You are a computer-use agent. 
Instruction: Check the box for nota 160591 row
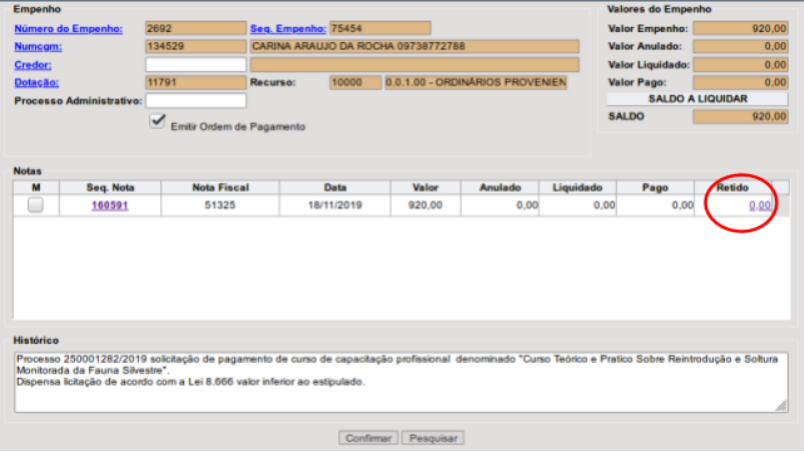click(x=35, y=205)
